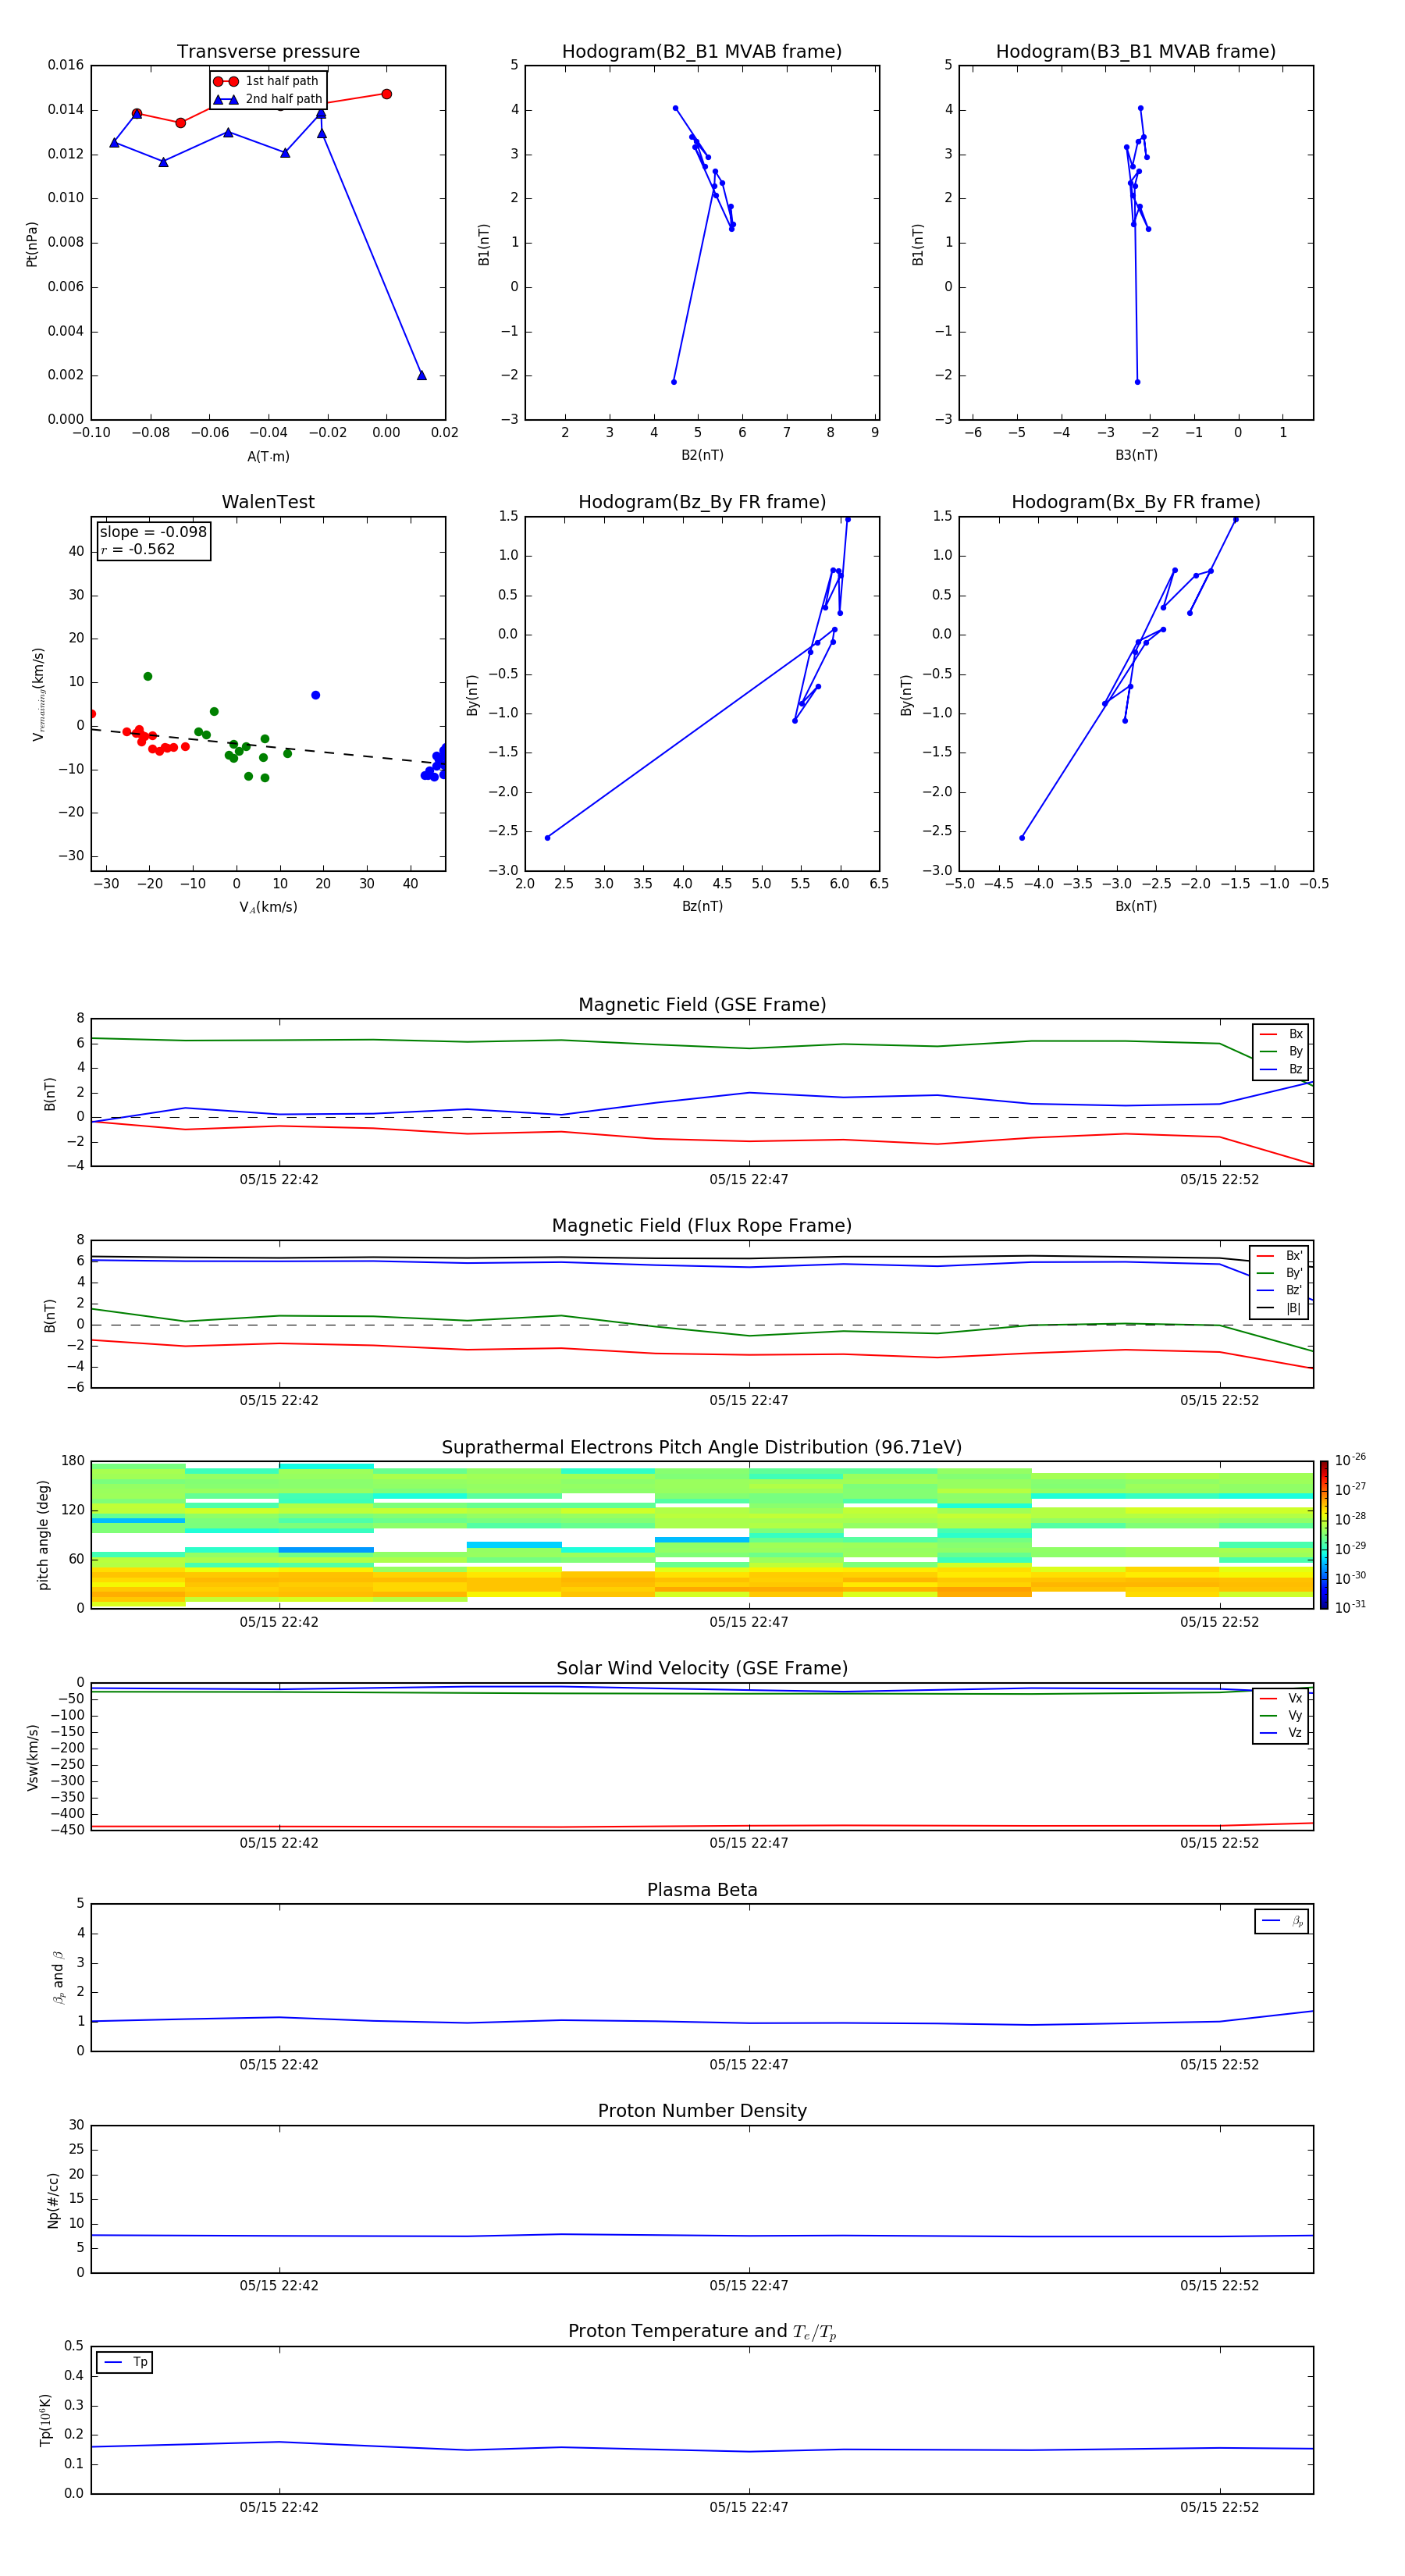Click the 'Vz' legend entry
The height and width of the screenshot is (2576, 1405).
point(1281,1733)
